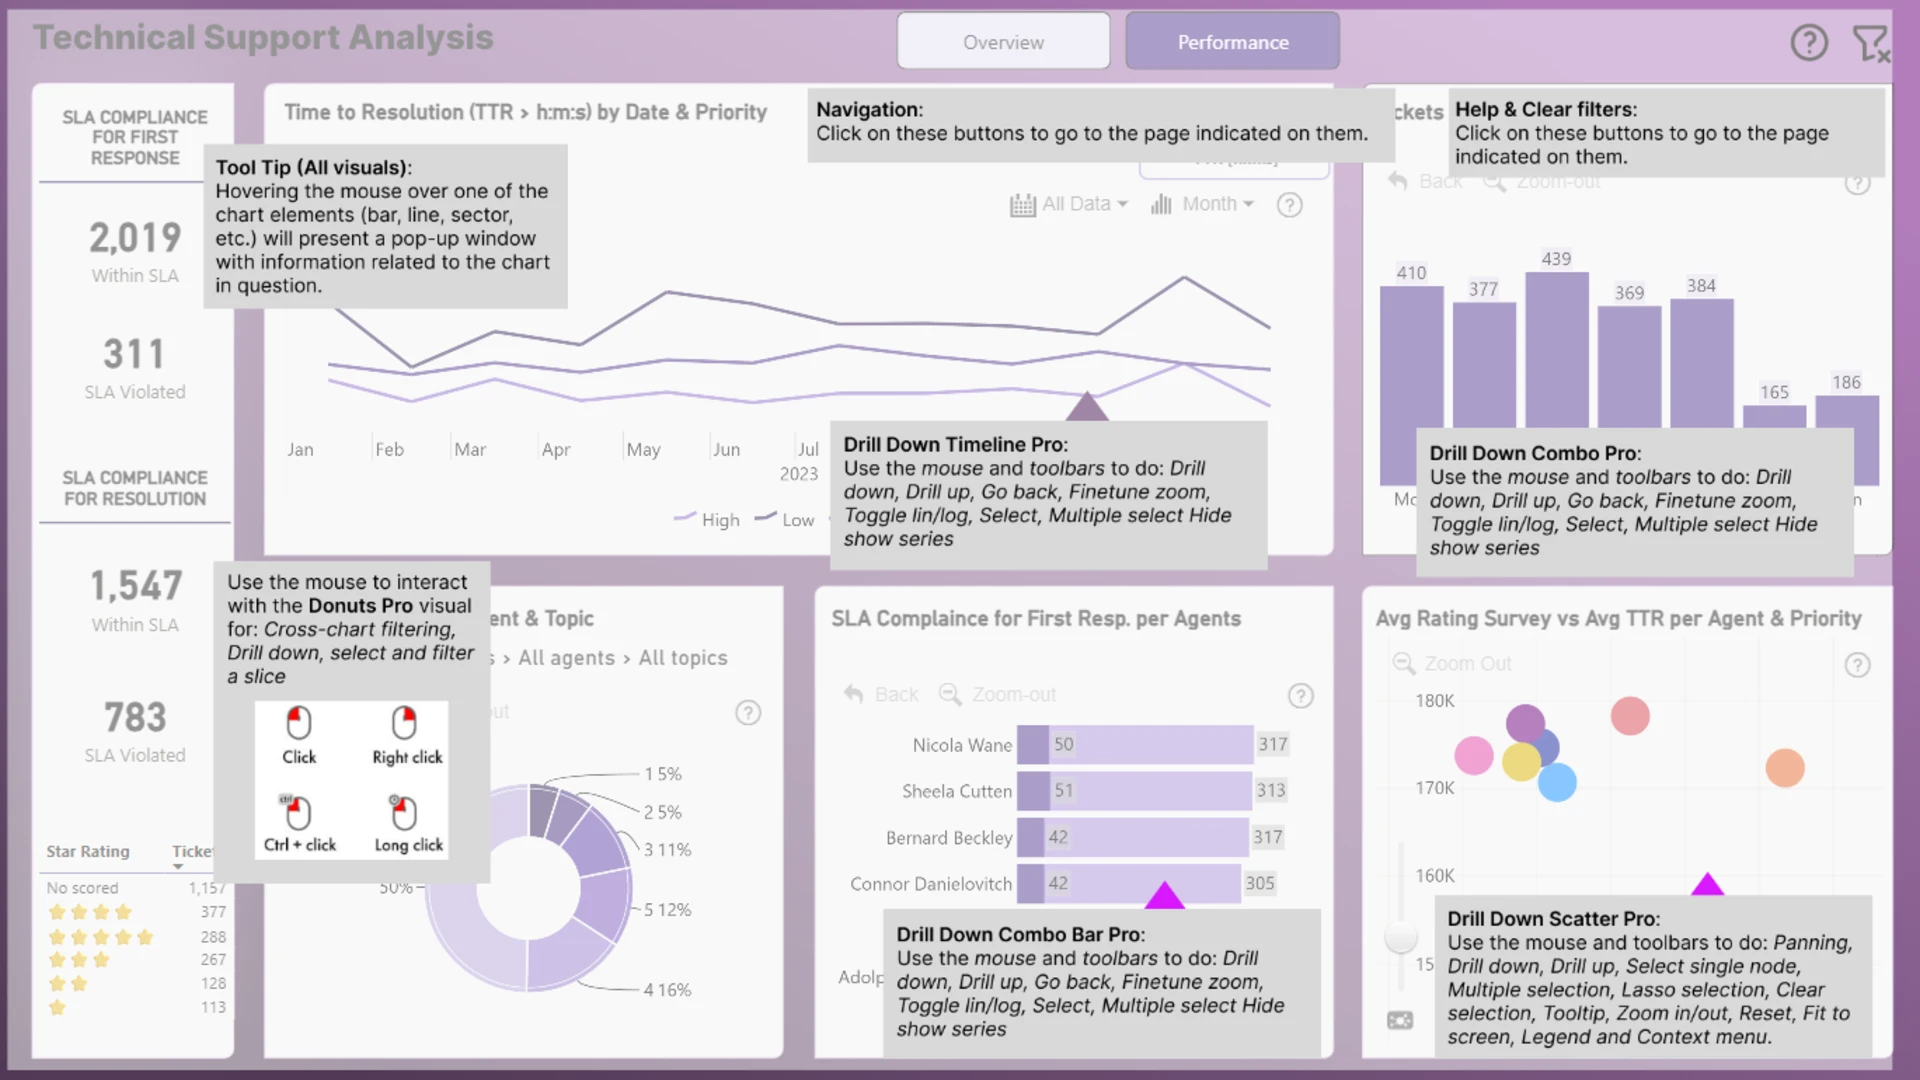The height and width of the screenshot is (1080, 1920).
Task: Toggle the Low series in the timeline legend
Action: (x=785, y=520)
